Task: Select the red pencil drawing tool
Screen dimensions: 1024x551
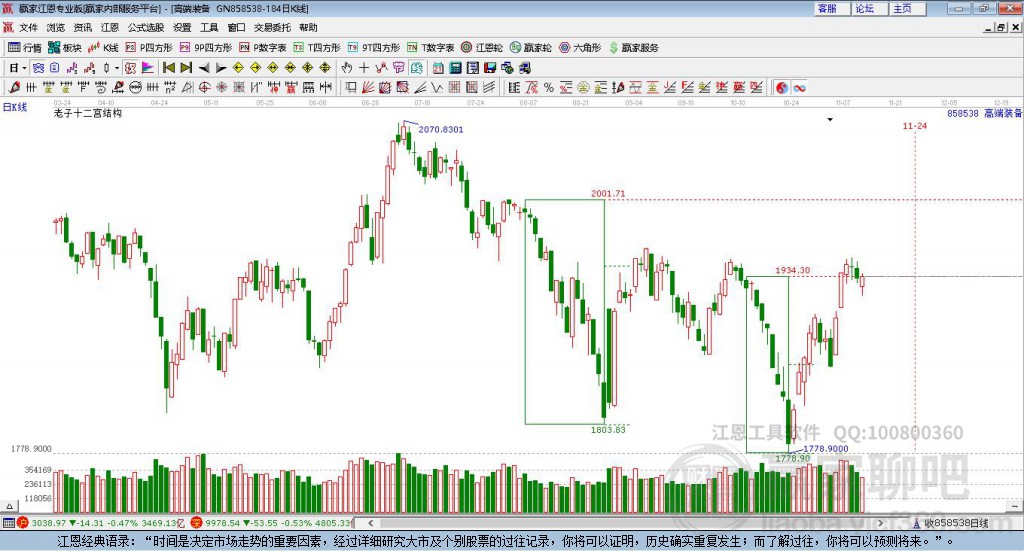Action: [x=14, y=87]
